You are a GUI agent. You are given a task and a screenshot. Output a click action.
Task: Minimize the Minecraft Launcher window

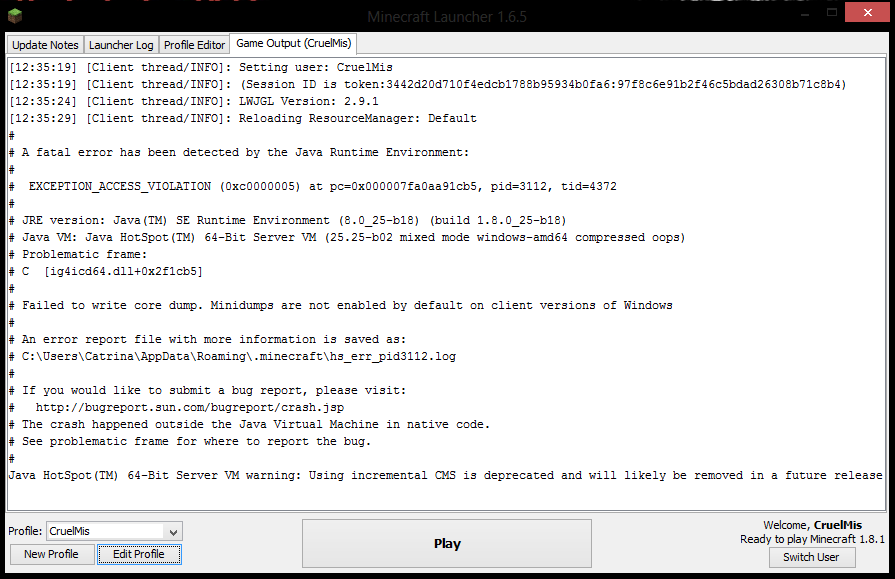tap(805, 13)
